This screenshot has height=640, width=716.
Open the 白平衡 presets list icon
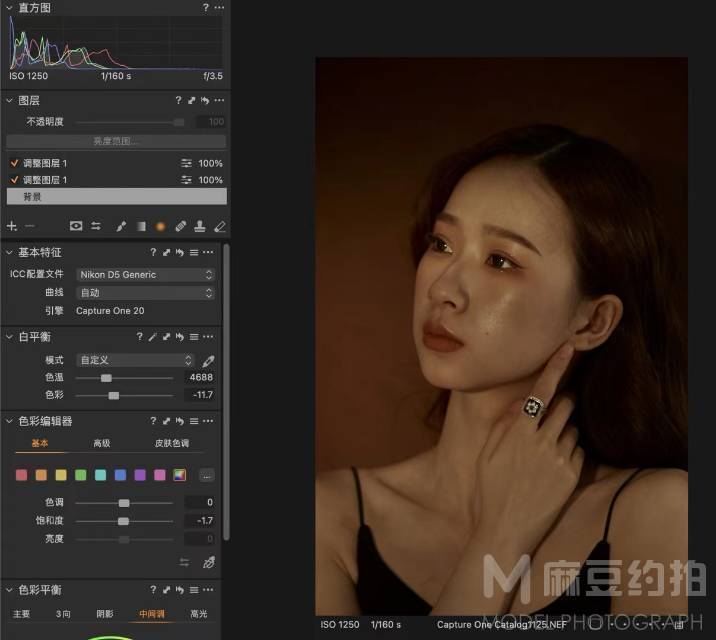(194, 337)
